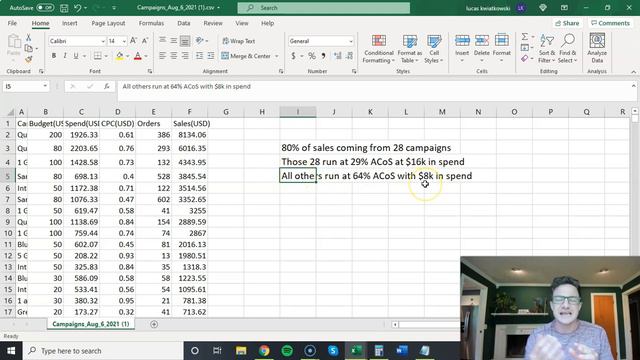The image size is (640, 360).
Task: Open the File menu
Action: 12,23
